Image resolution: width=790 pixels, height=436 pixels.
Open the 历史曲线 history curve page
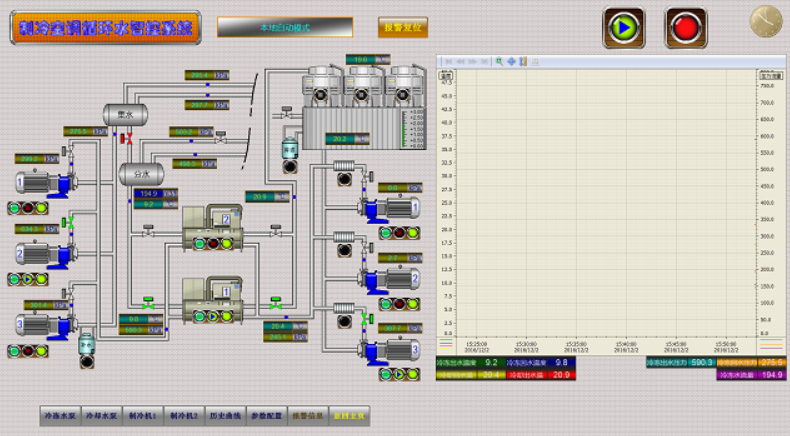pyautogui.click(x=221, y=414)
